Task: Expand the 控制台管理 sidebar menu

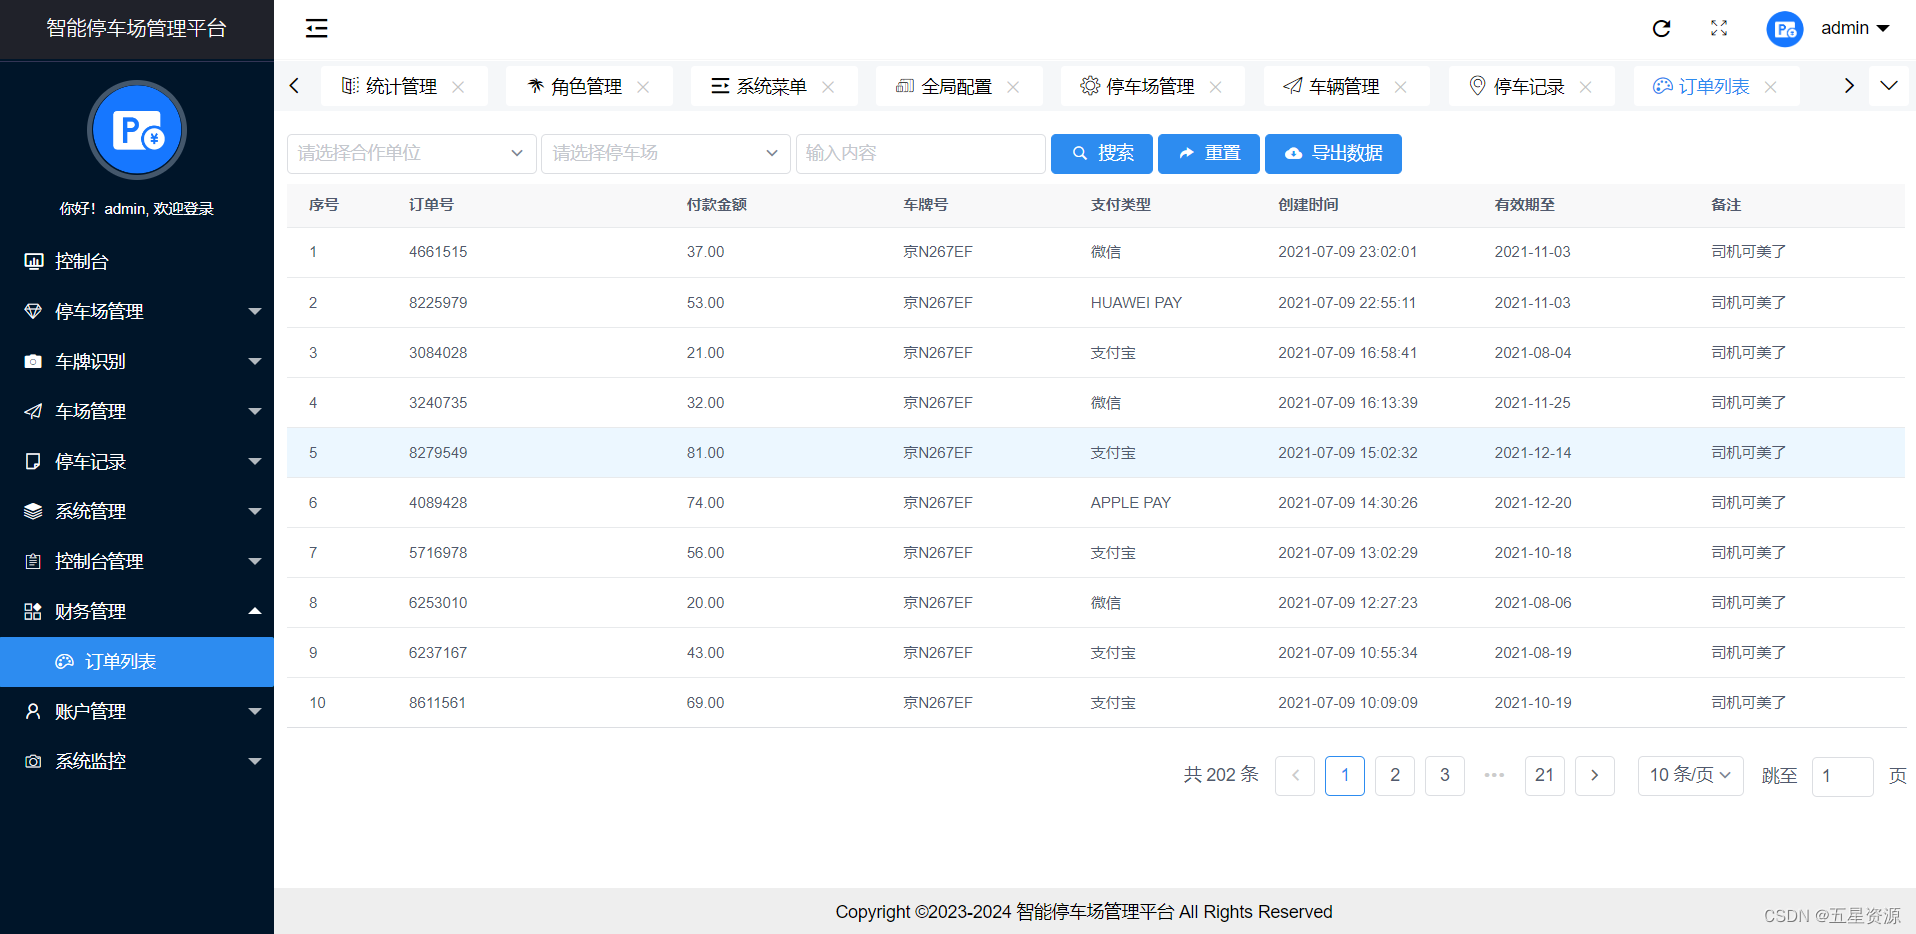Action: pos(137,561)
